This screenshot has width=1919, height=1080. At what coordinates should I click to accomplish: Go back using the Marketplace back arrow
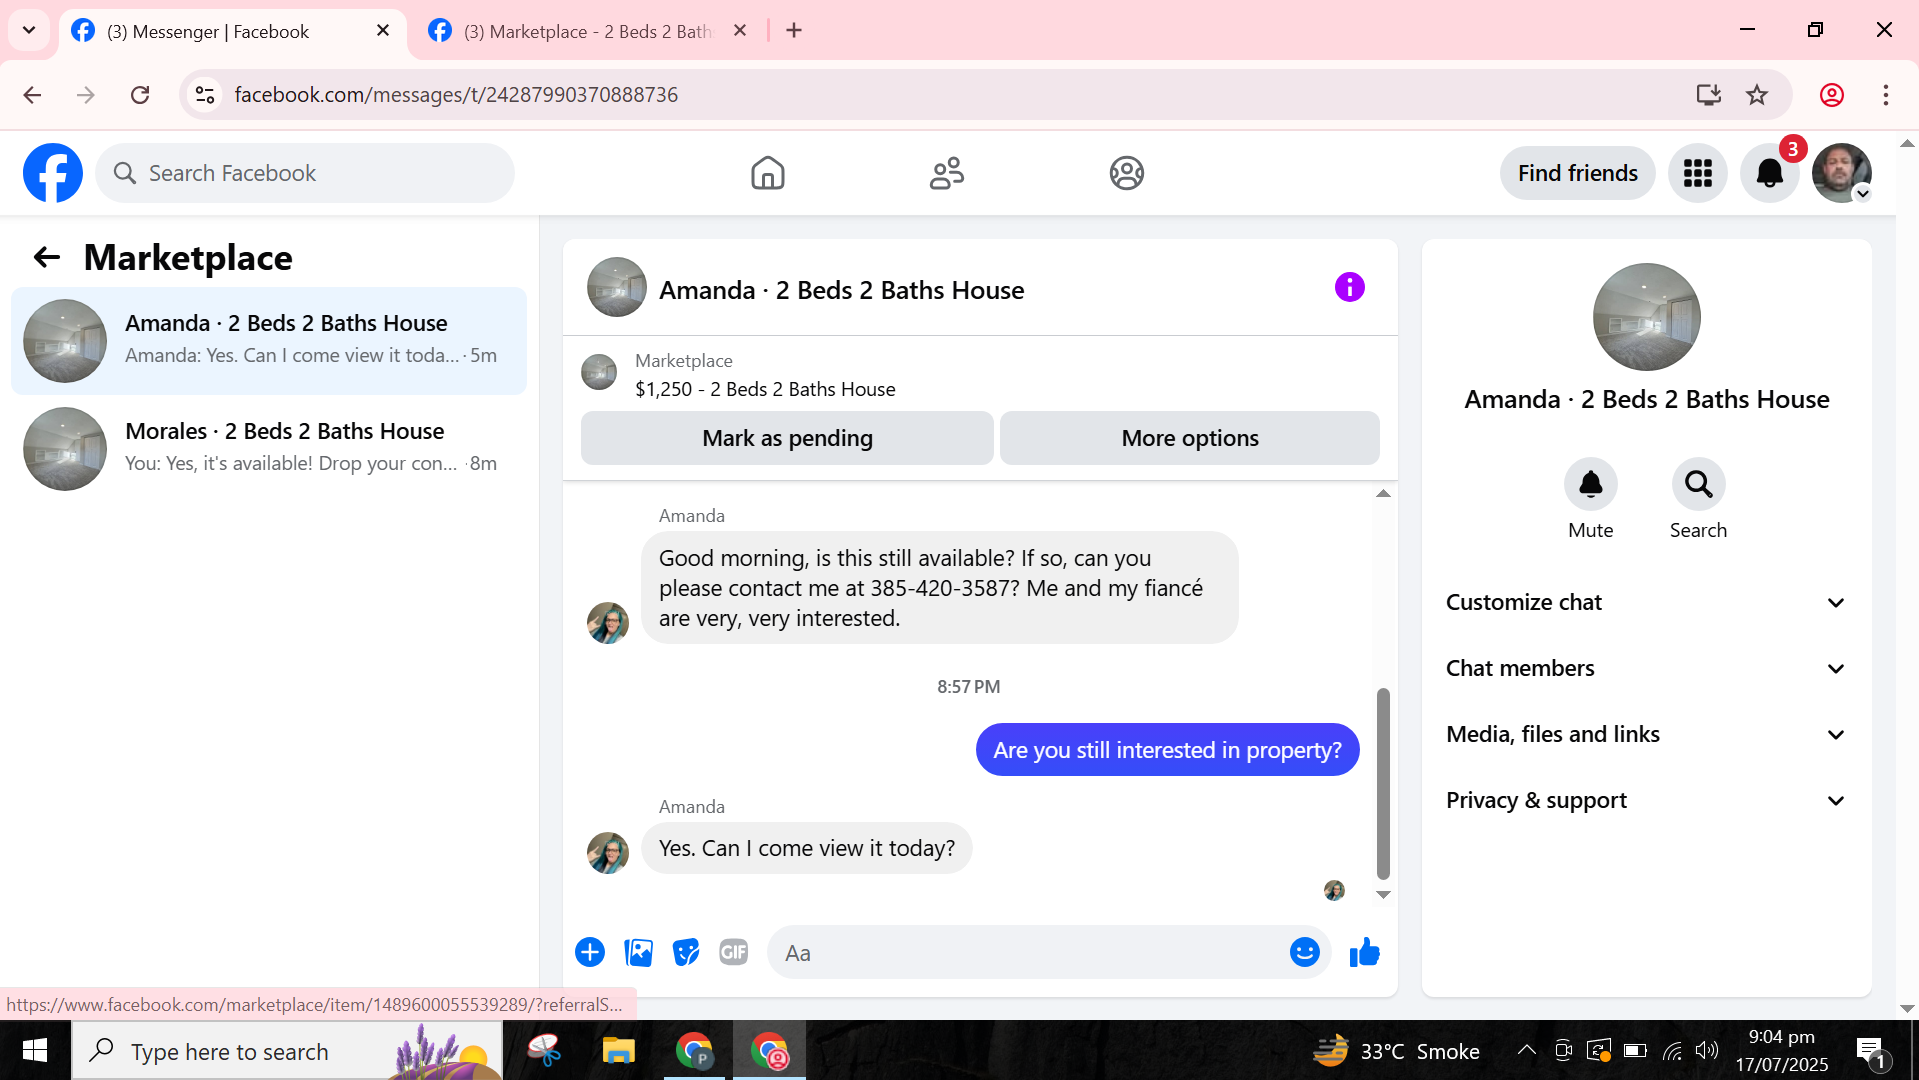point(47,257)
